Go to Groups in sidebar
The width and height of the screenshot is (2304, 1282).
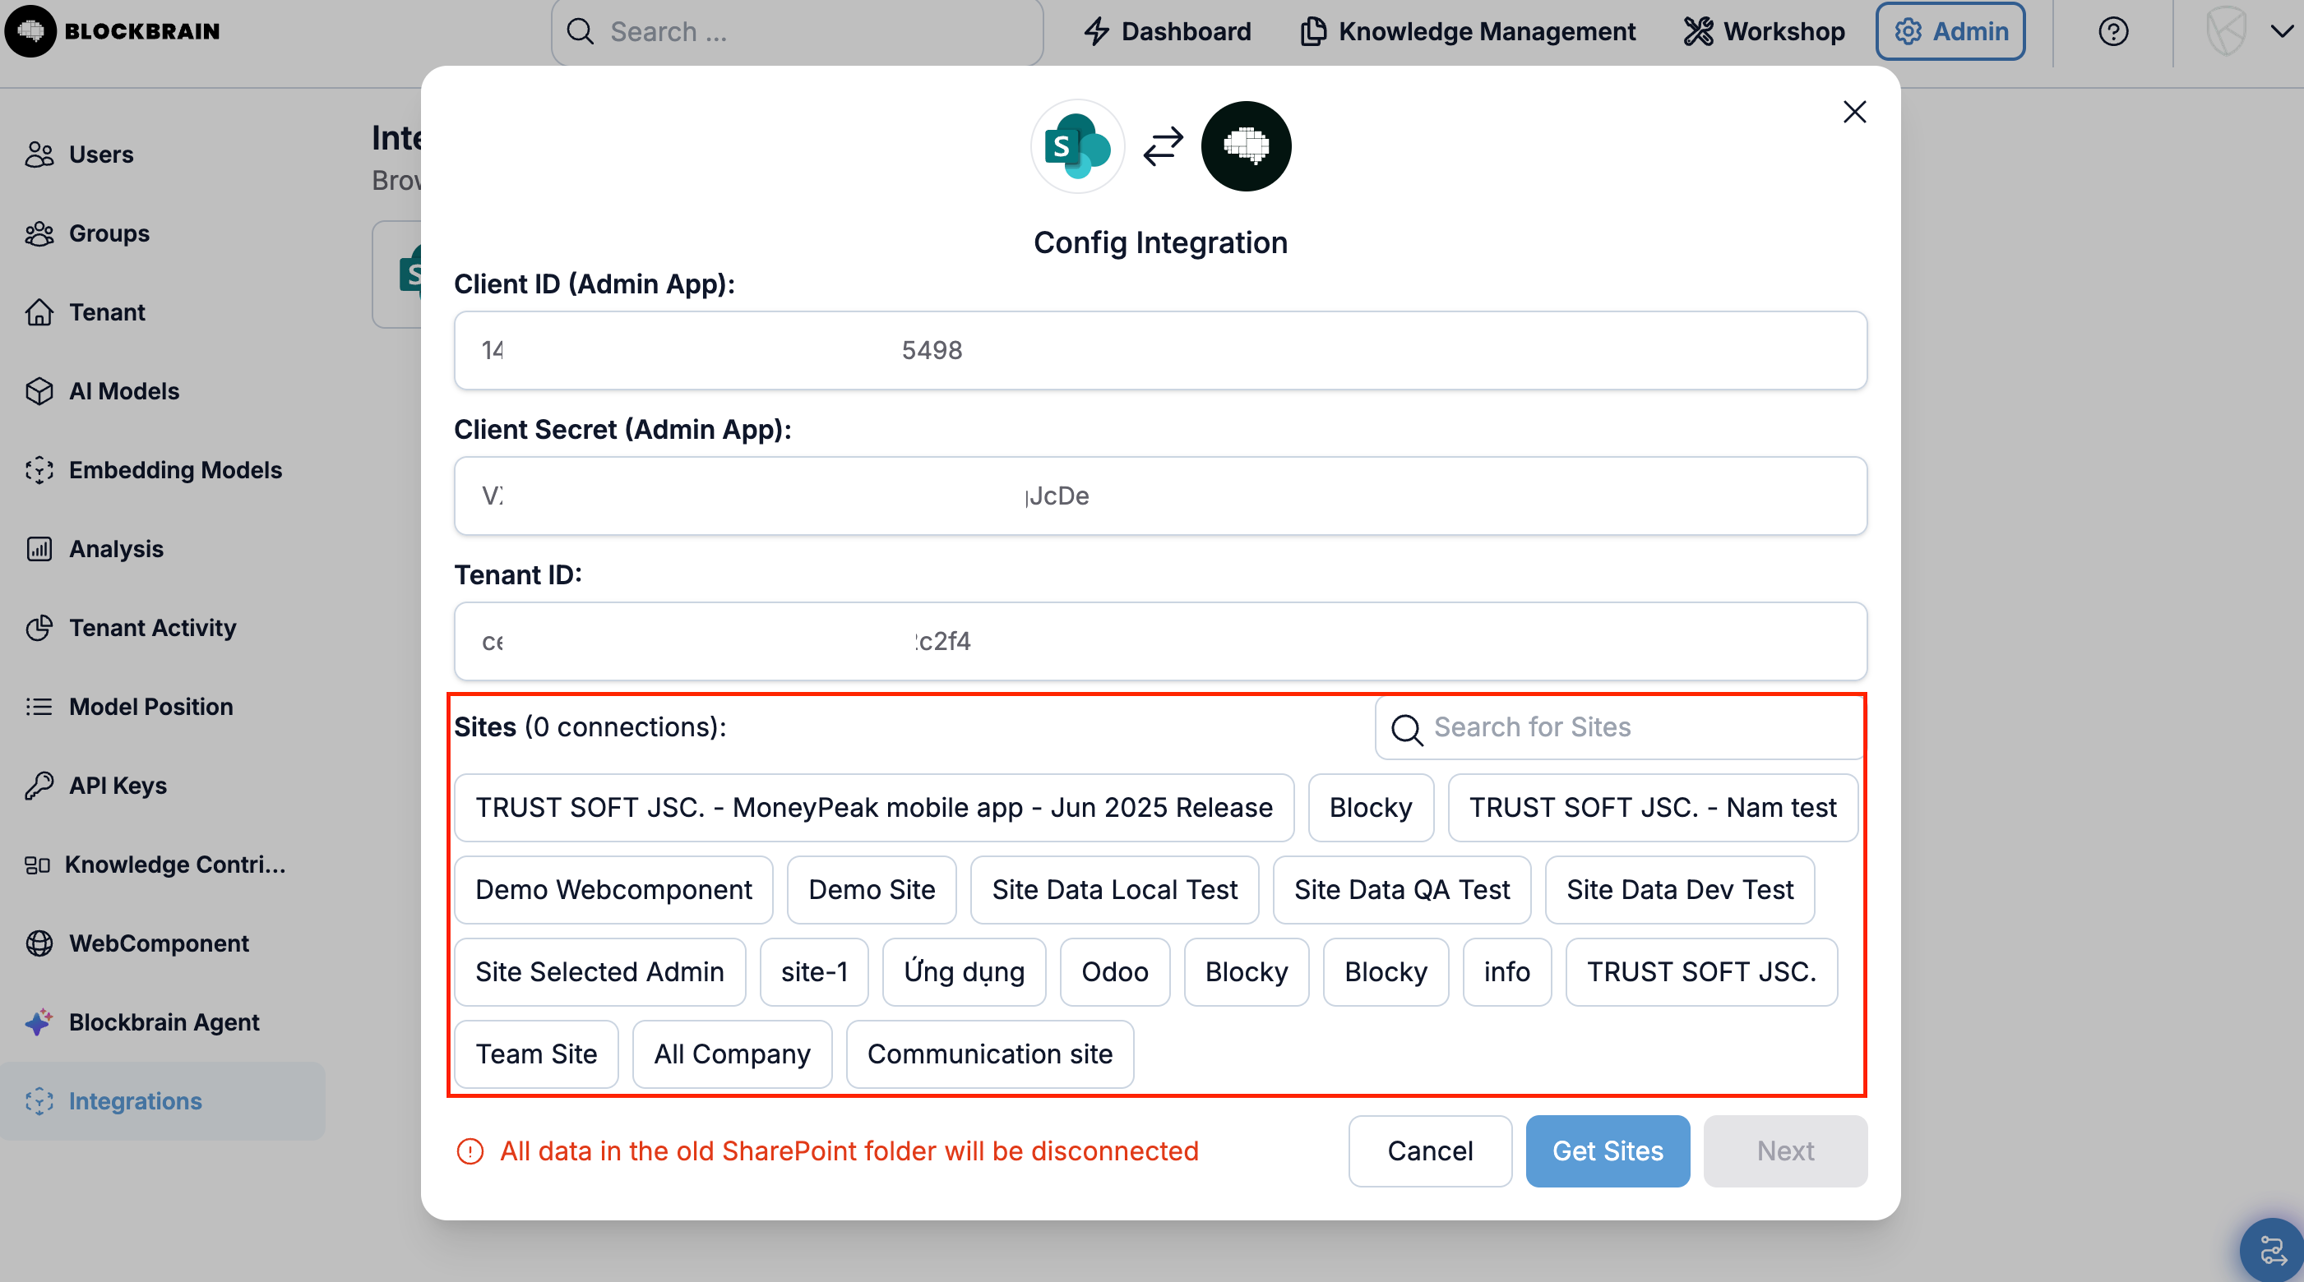pos(109,233)
